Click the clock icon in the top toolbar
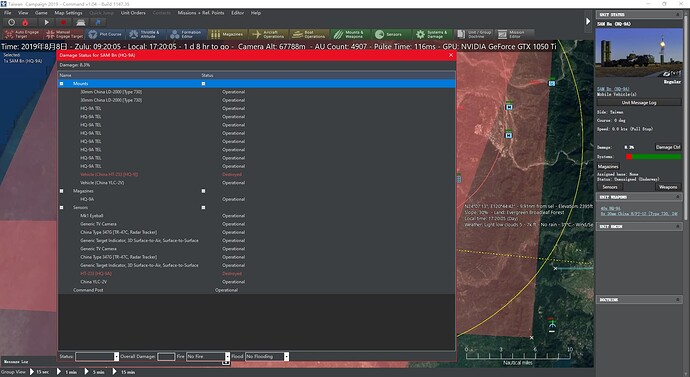 pos(11,22)
